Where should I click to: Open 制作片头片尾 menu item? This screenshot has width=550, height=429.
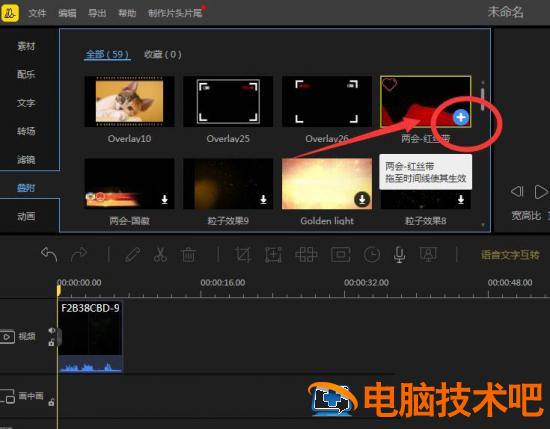tap(175, 13)
